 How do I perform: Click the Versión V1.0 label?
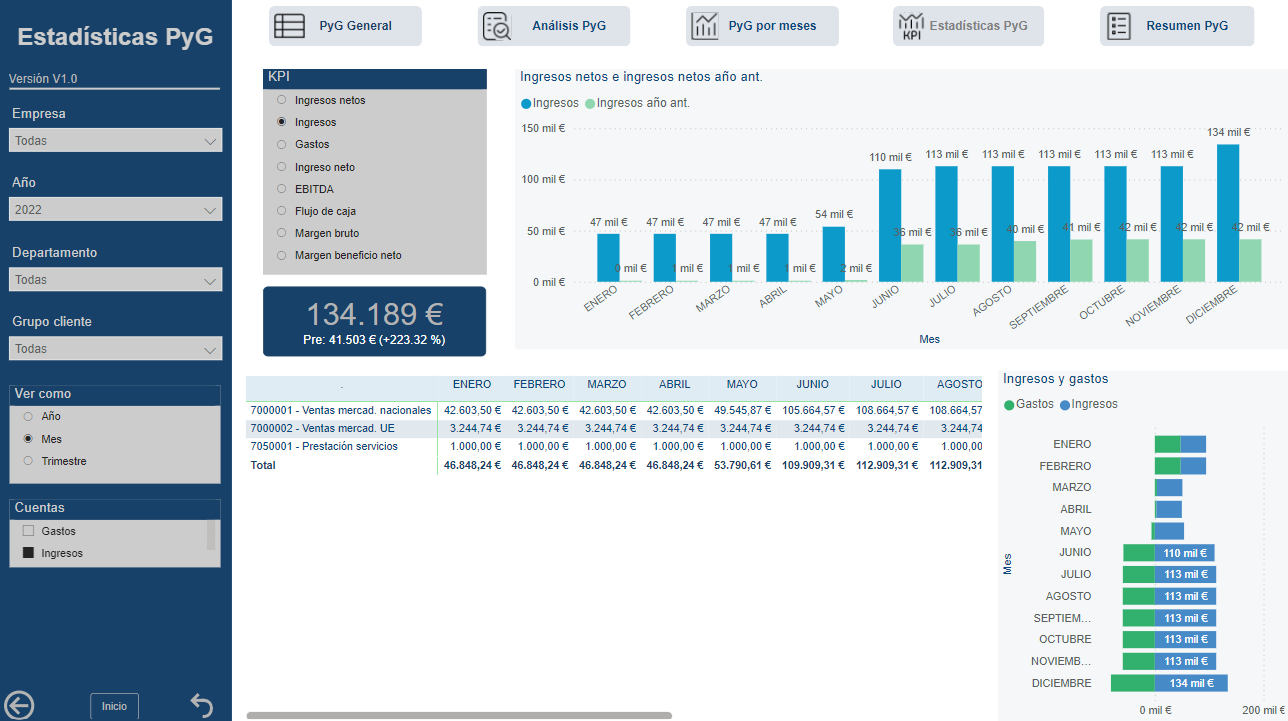coord(43,79)
